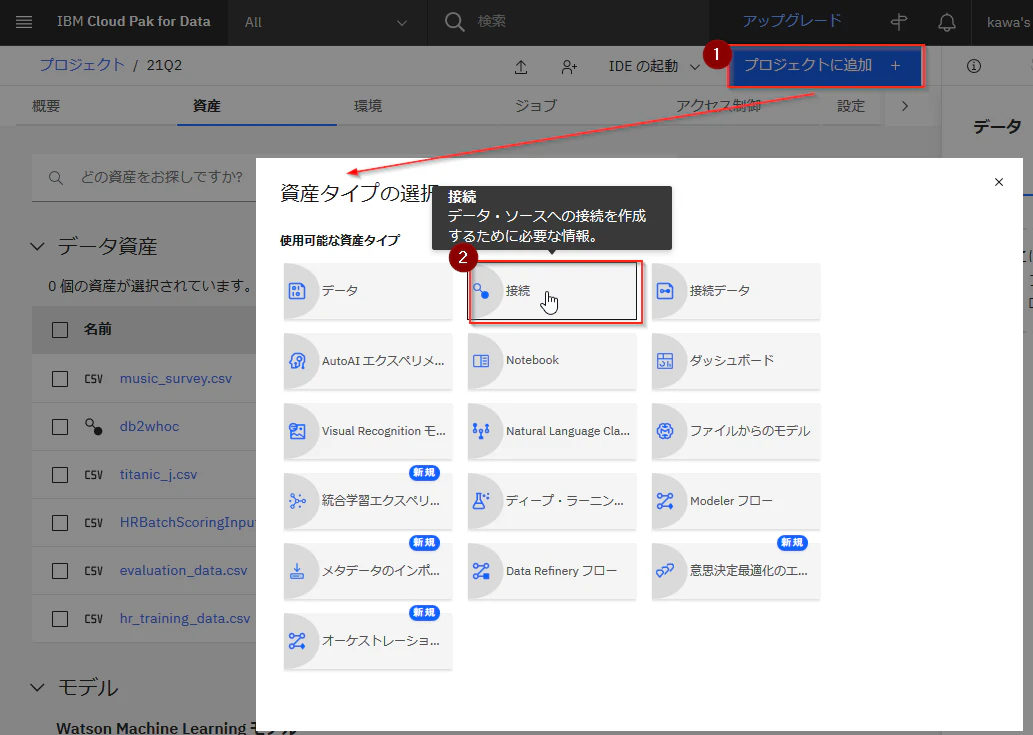Click the アップグレード link
This screenshot has width=1033, height=735.
(x=792, y=21)
